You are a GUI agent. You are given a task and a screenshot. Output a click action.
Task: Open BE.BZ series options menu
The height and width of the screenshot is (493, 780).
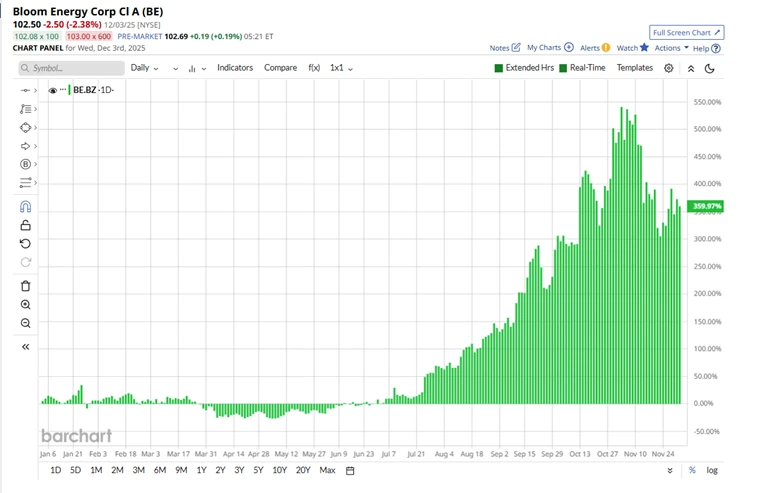click(x=63, y=90)
